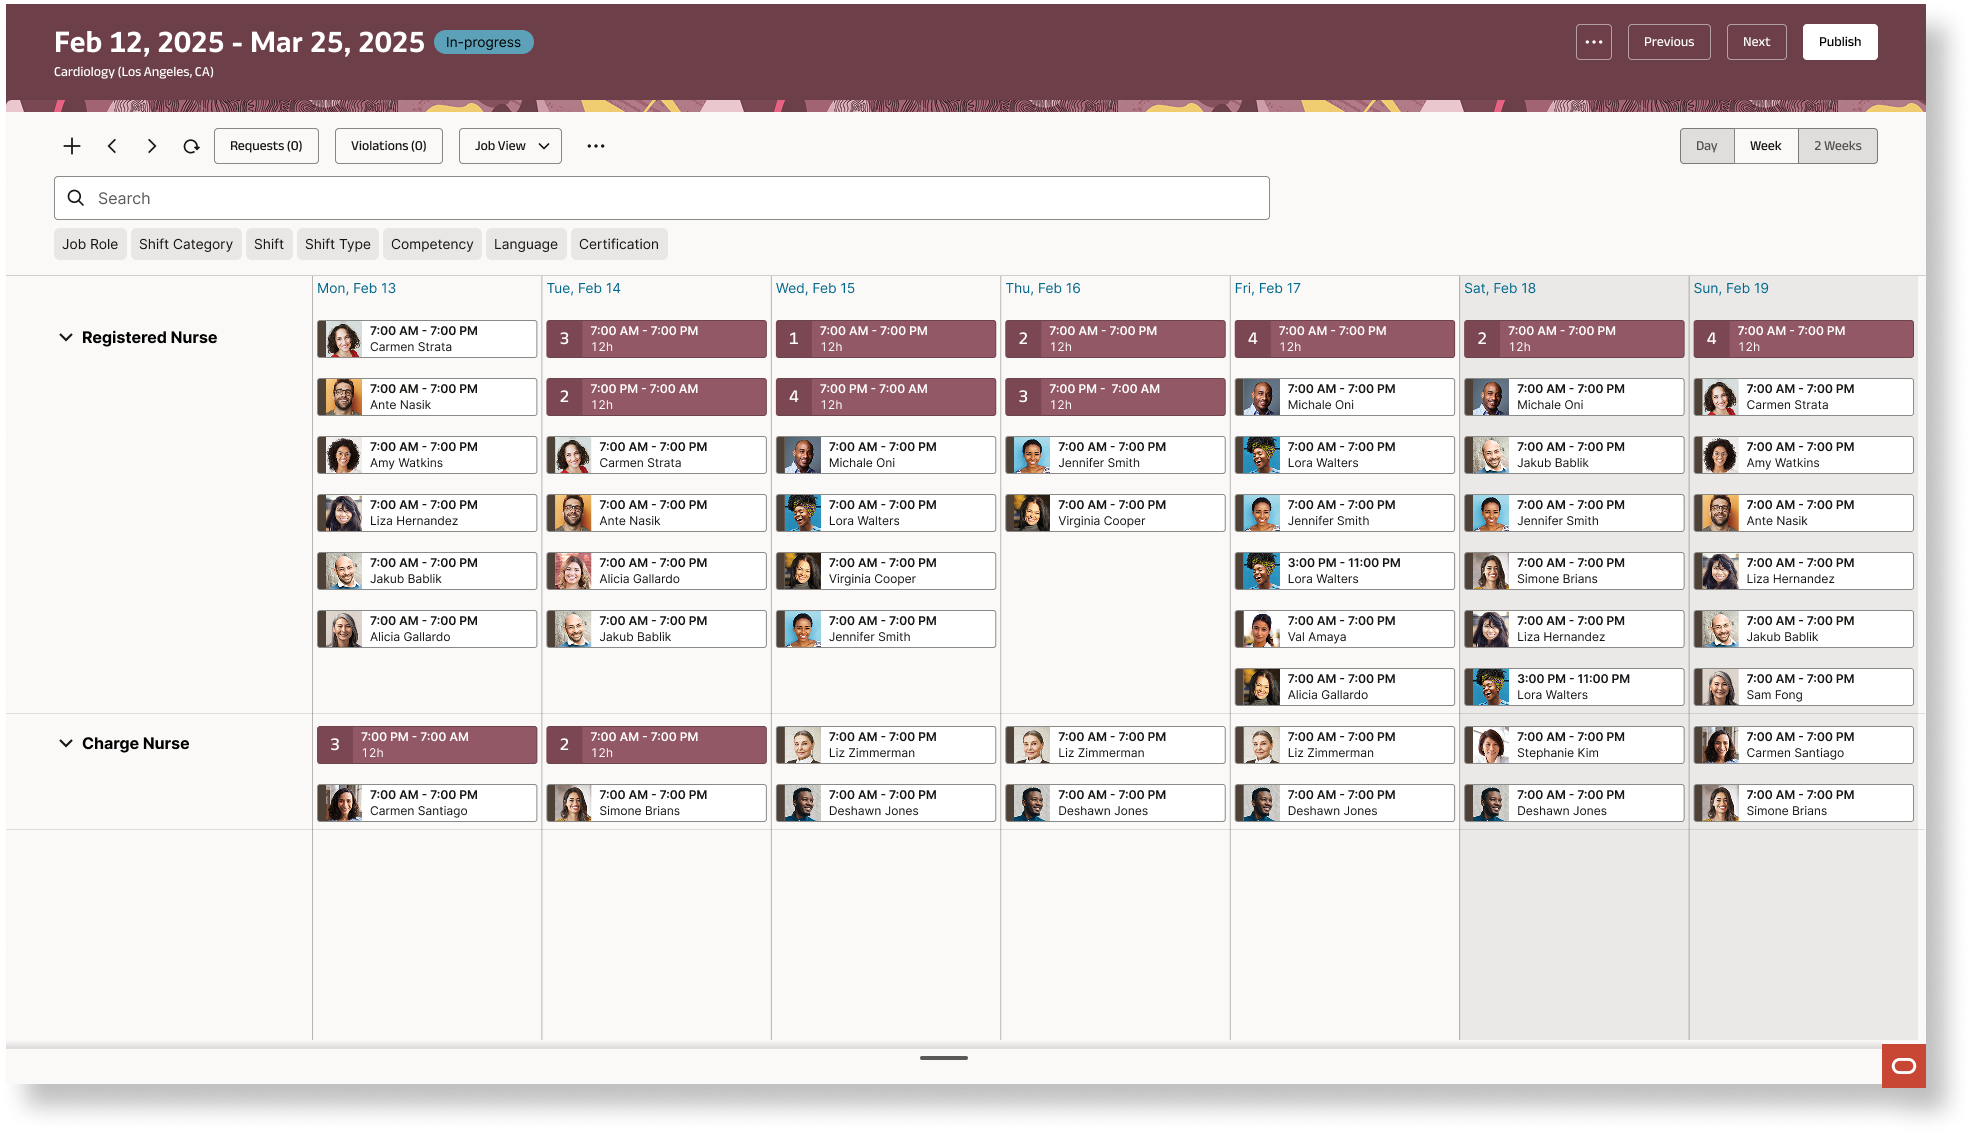Open the Competency filter

coord(432,244)
